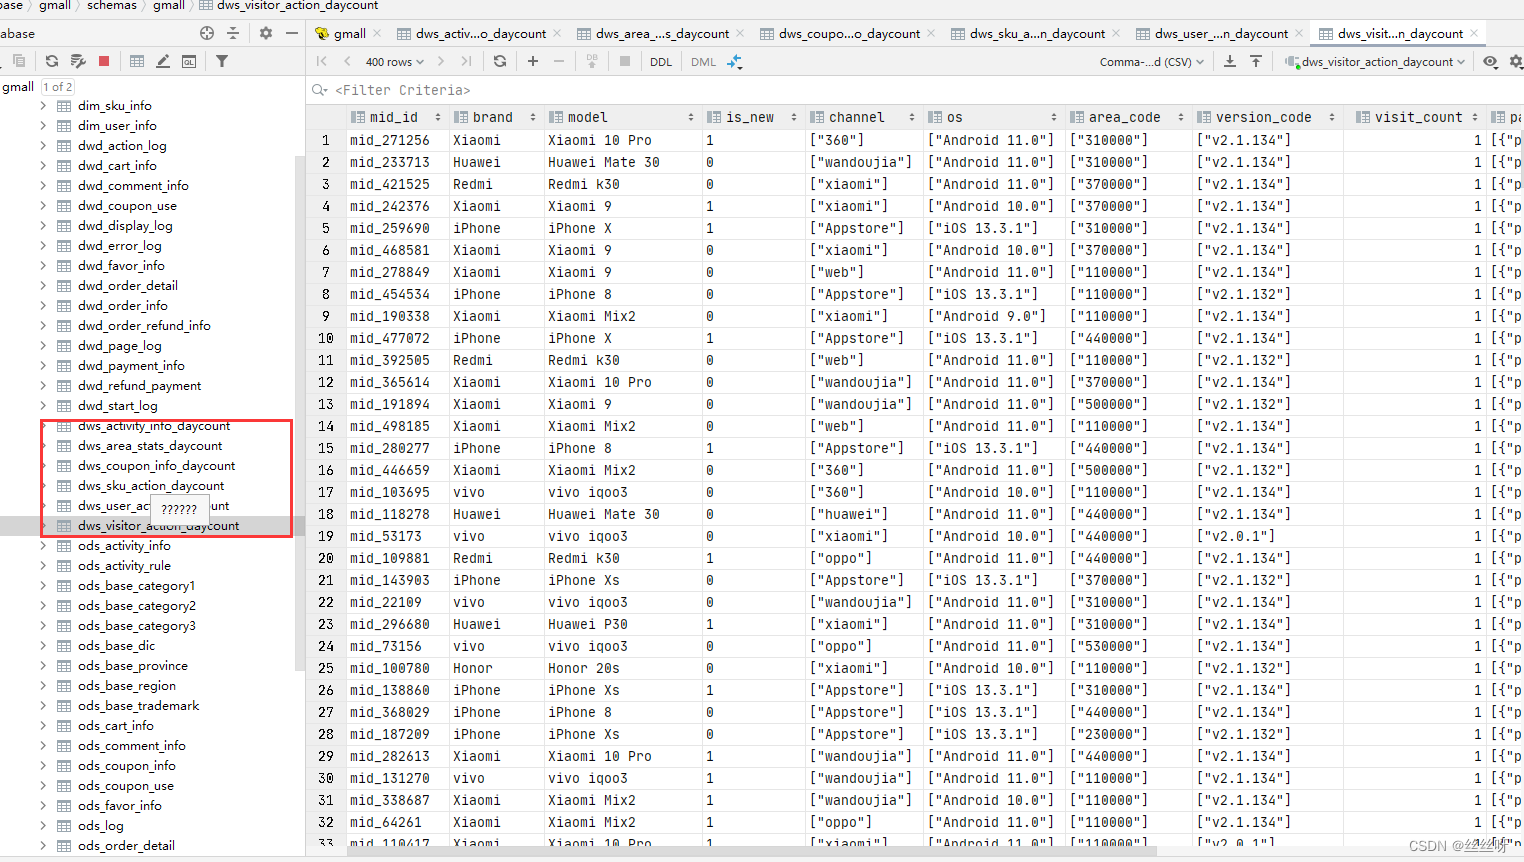Click the '1 of 2' schemas badge

57,87
